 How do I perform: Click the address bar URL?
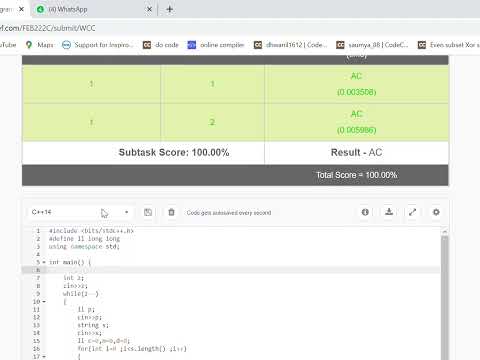coord(48,28)
